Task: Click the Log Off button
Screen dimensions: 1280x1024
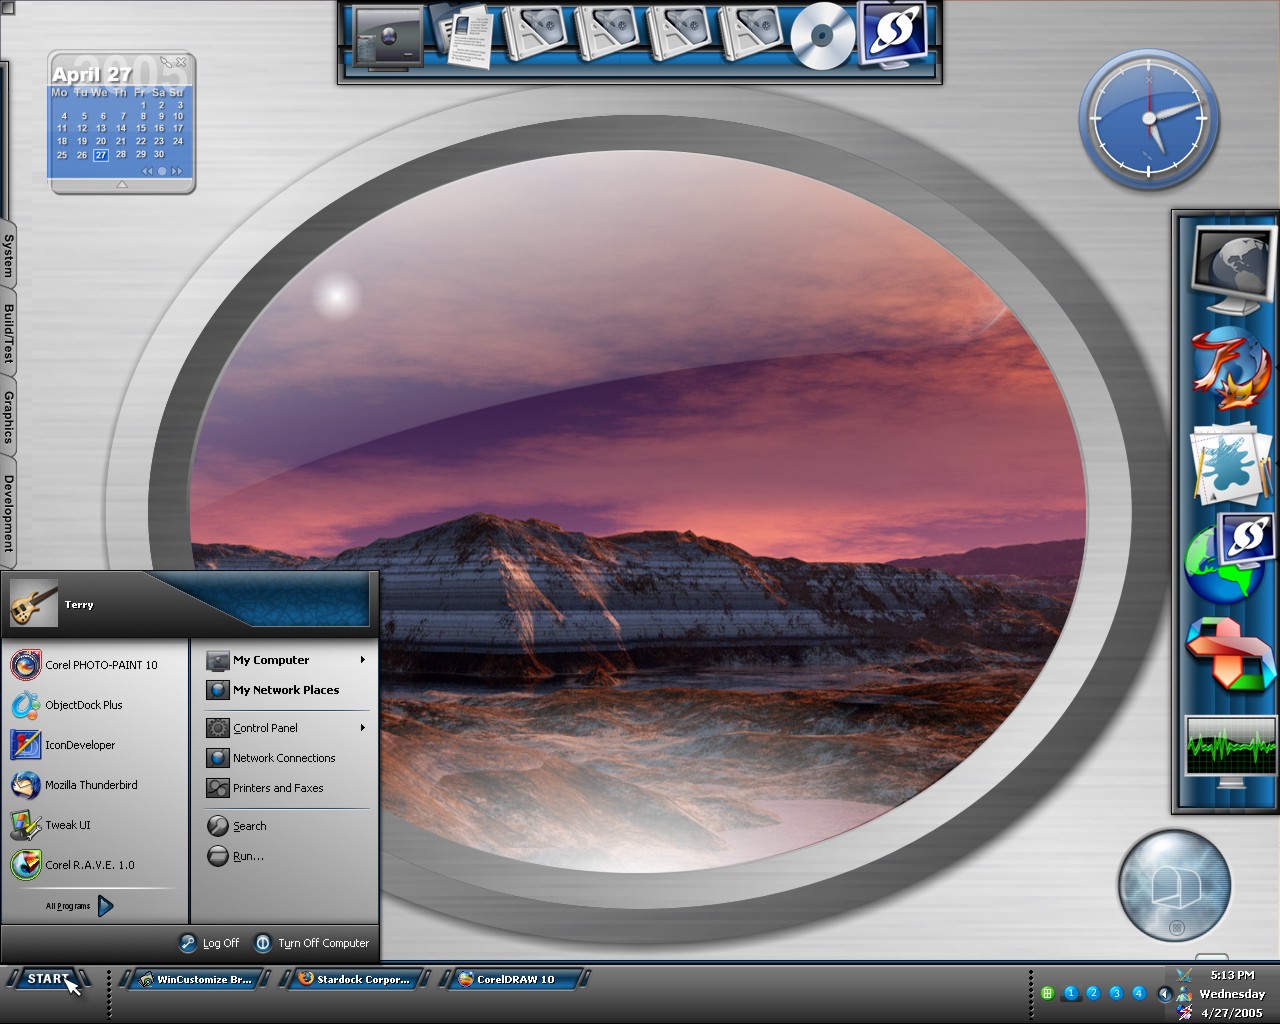Action: [x=210, y=943]
